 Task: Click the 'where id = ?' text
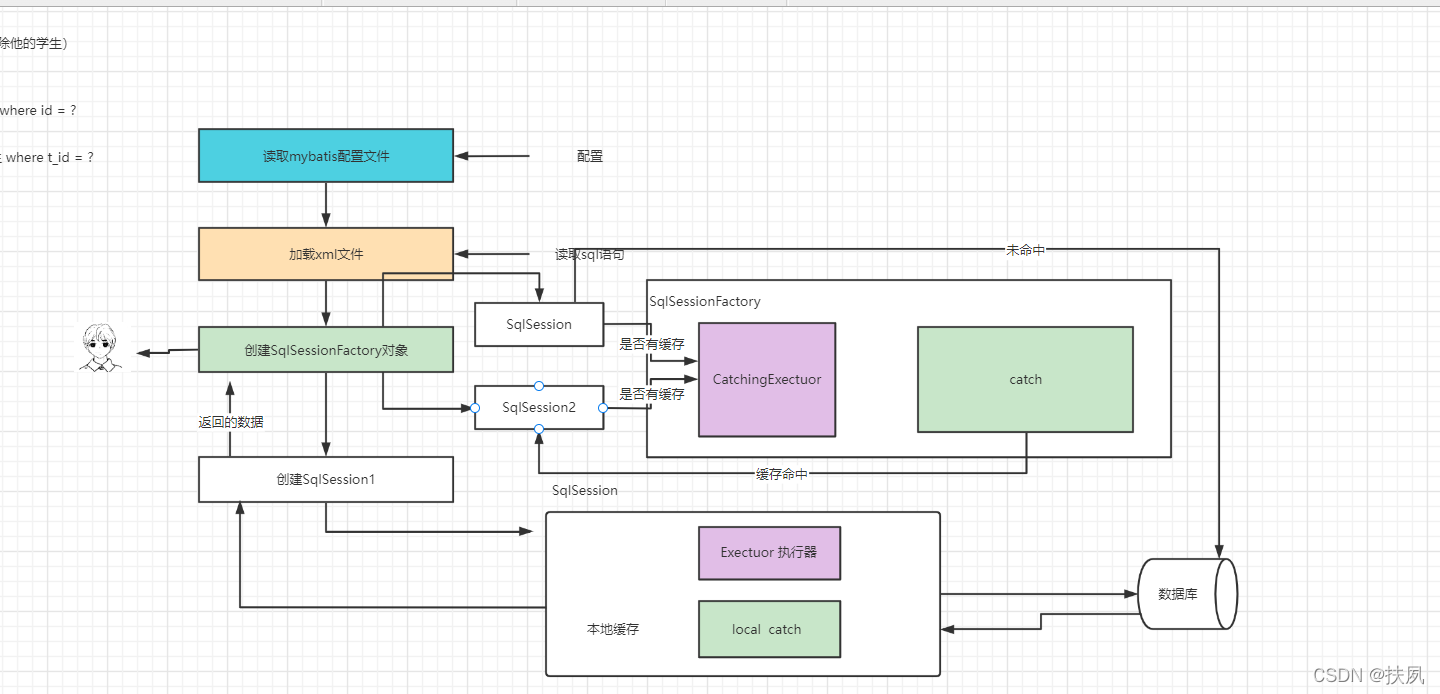click(x=38, y=110)
